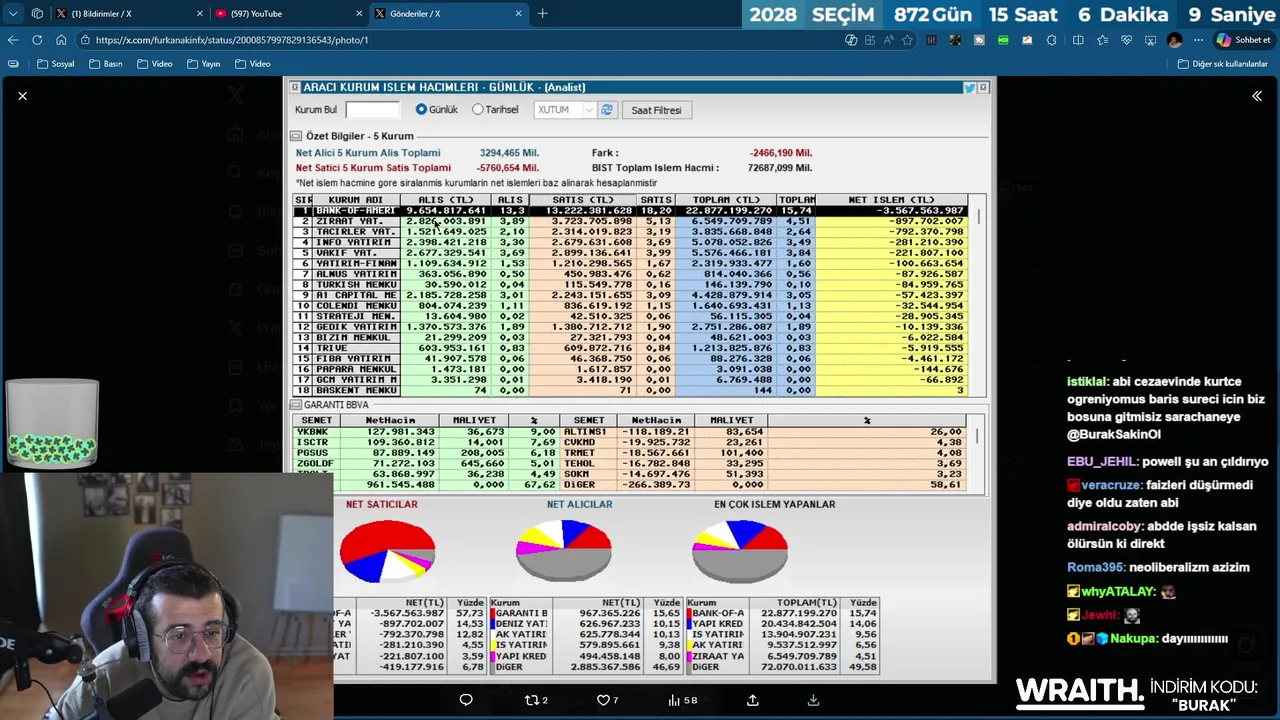Select the TACIRLER YAT. row
1280x720 pixels.
click(x=630, y=232)
